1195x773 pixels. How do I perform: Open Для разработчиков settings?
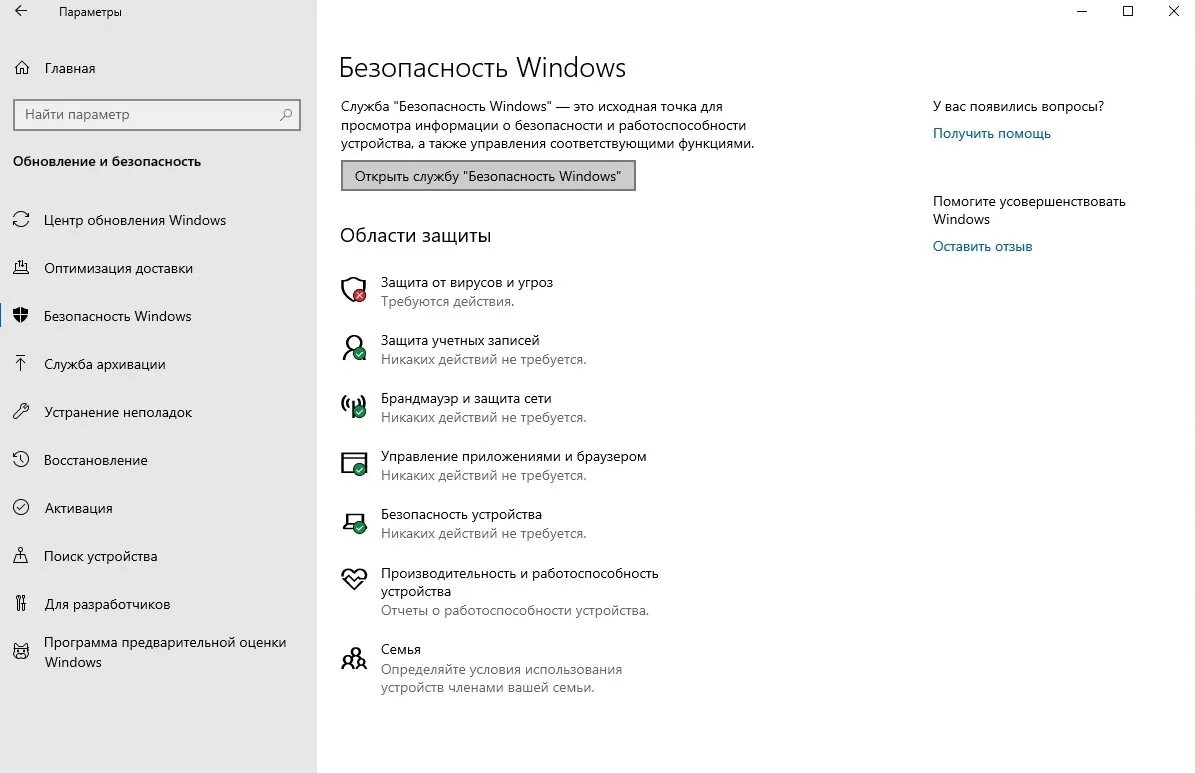coord(107,604)
